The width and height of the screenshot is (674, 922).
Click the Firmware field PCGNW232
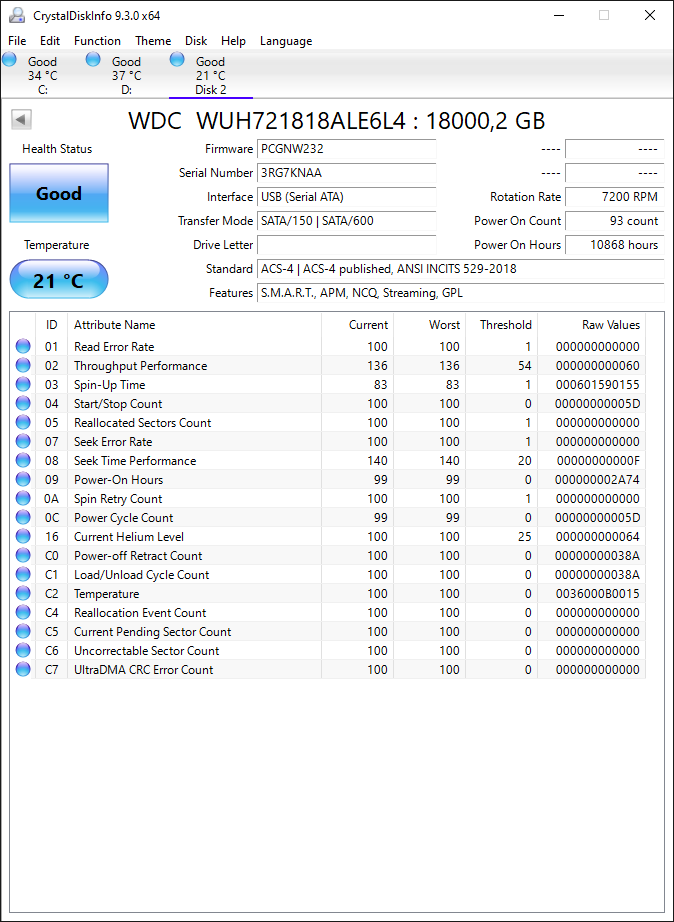click(346, 149)
